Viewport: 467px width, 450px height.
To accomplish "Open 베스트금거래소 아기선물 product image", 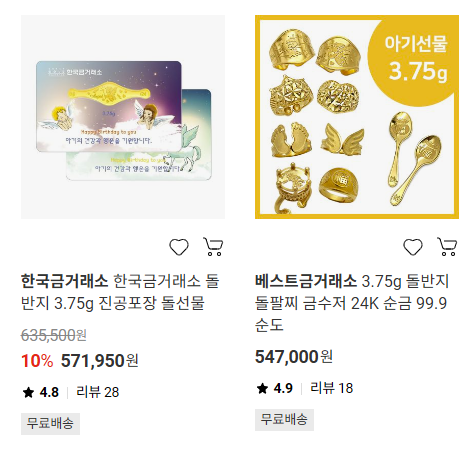I will coord(357,117).
